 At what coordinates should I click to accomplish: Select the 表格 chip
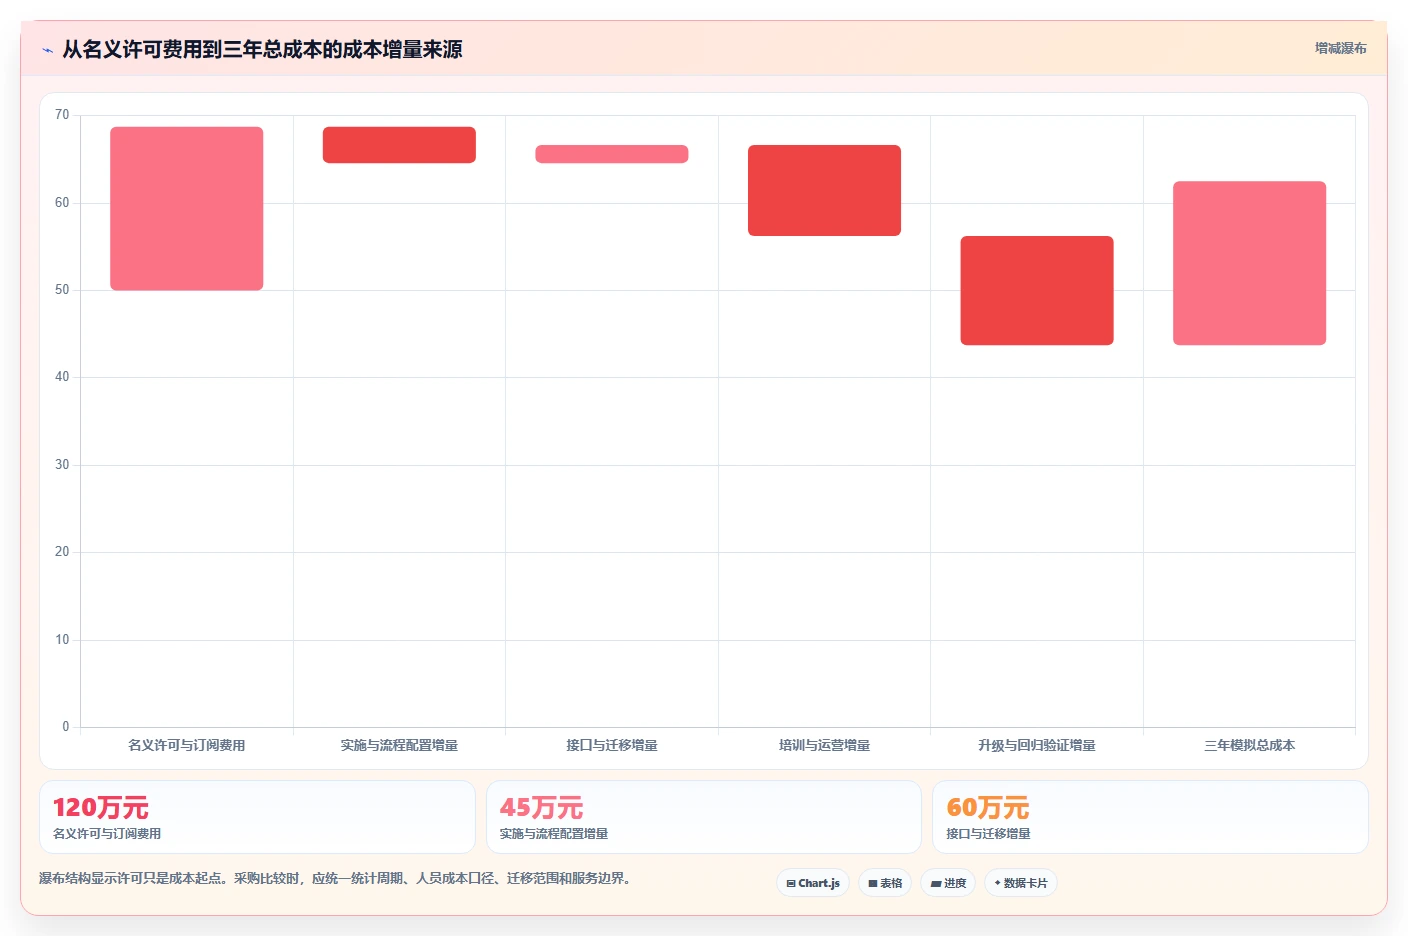(x=885, y=883)
